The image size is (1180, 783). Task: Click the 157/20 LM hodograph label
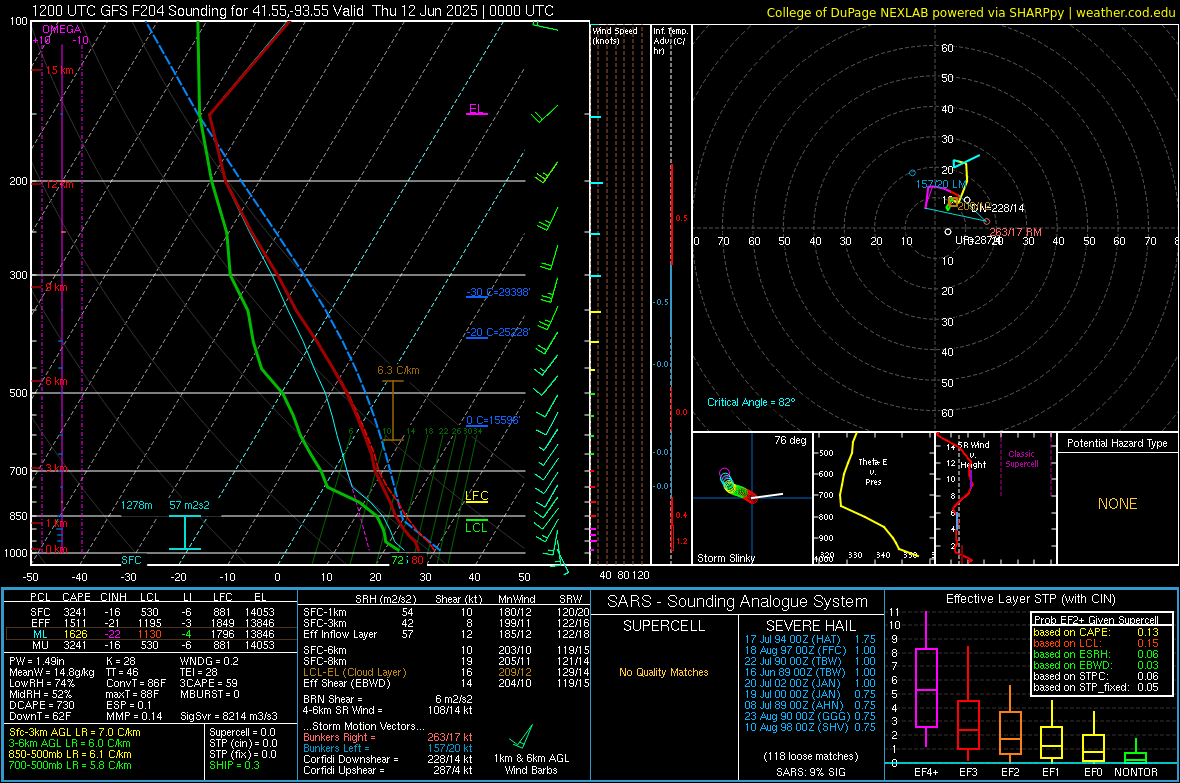pos(941,184)
